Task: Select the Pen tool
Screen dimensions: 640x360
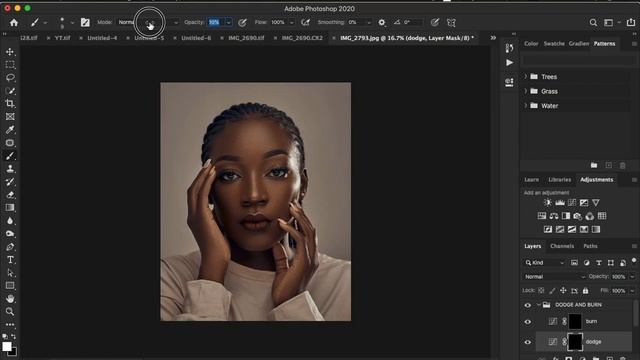Action: [x=10, y=247]
